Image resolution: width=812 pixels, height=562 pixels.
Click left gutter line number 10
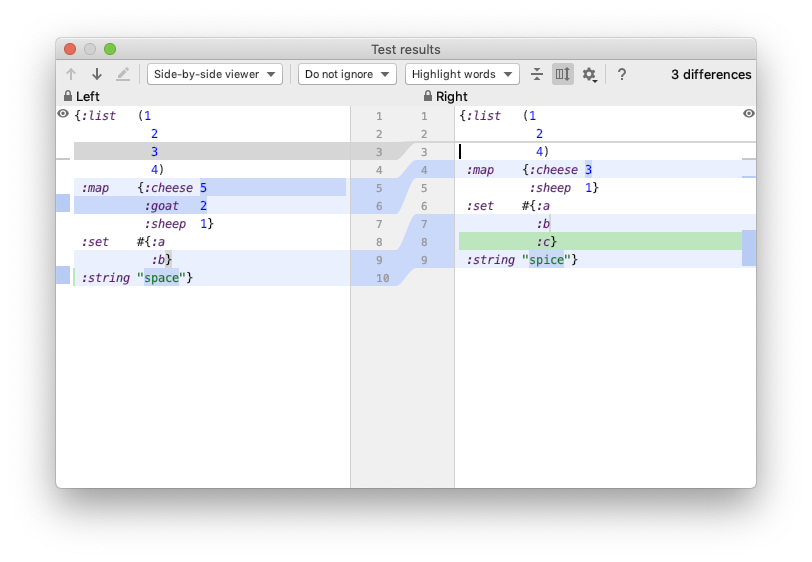coord(382,278)
